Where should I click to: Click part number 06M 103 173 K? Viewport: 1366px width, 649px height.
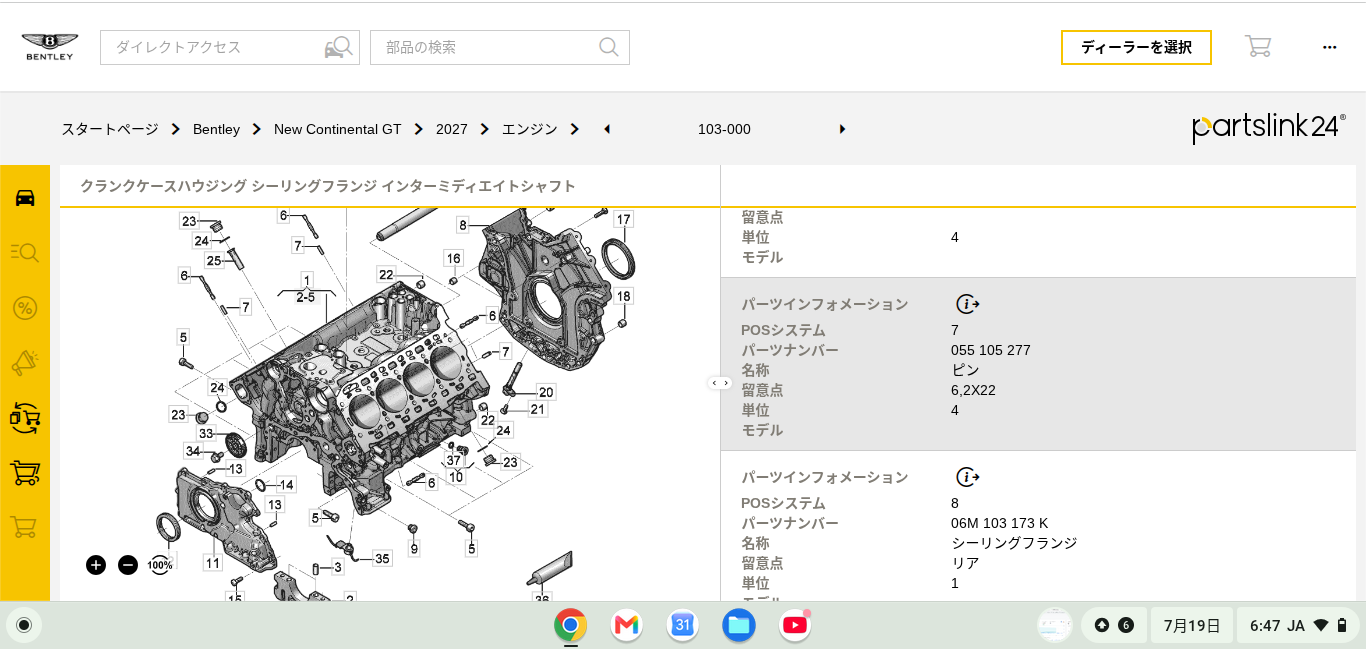pyautogui.click(x=999, y=523)
